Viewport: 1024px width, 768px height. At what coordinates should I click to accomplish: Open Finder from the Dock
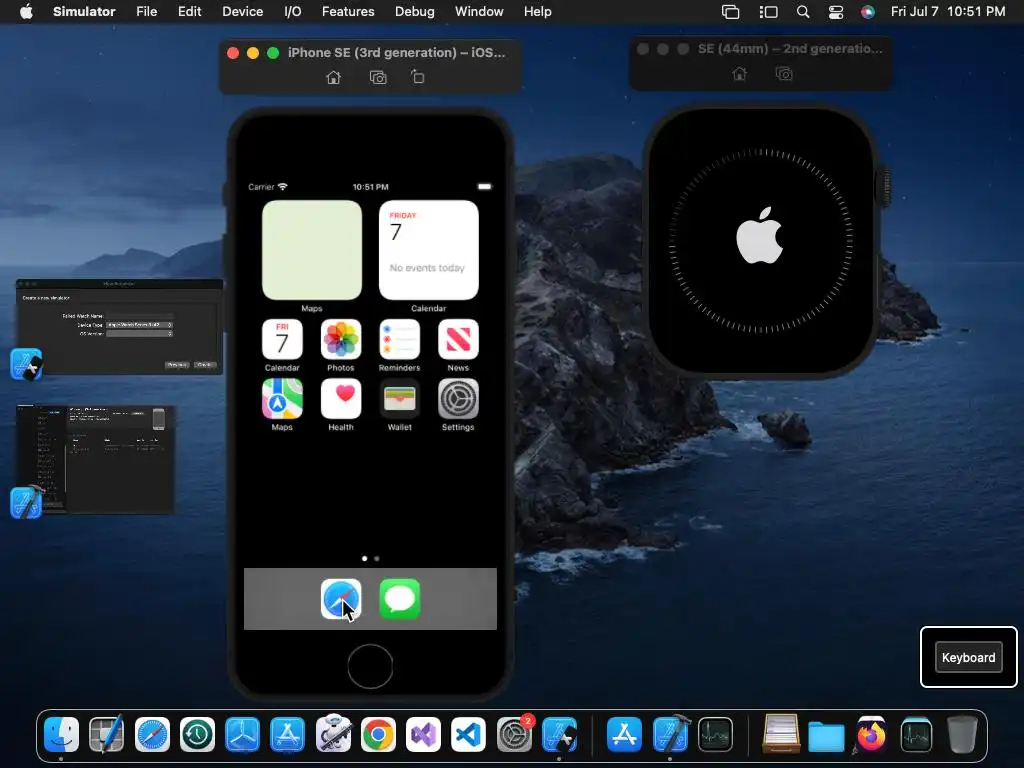[61, 735]
